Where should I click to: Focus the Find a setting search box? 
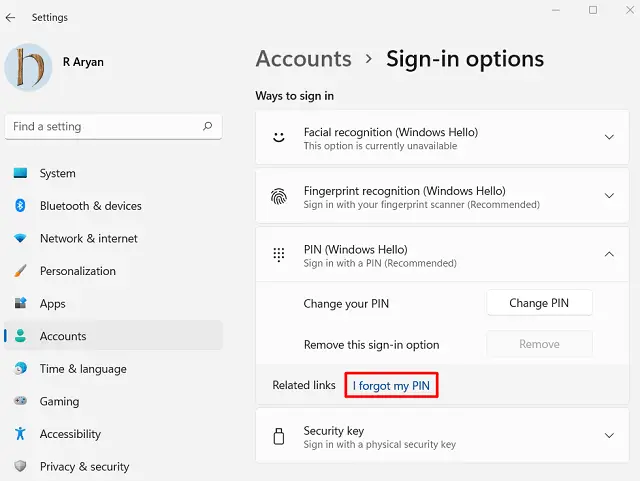113,127
